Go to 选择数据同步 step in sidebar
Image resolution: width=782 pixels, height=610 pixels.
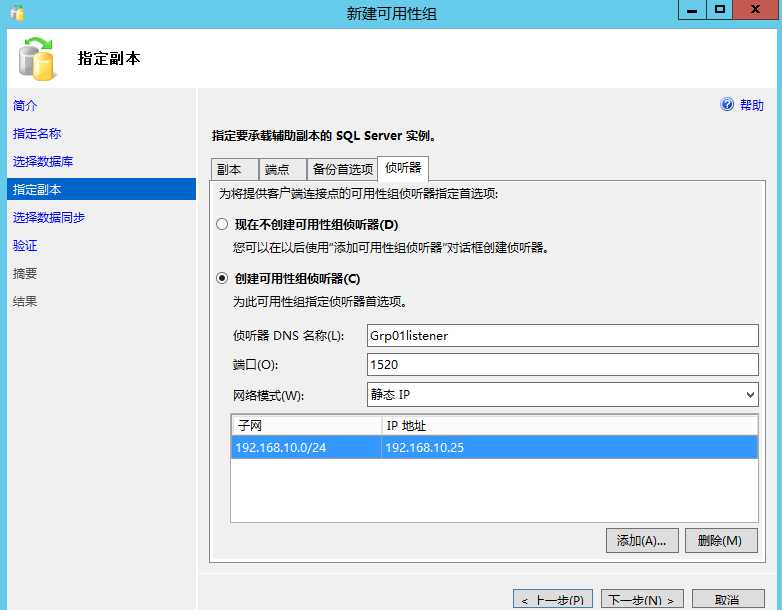click(49, 217)
